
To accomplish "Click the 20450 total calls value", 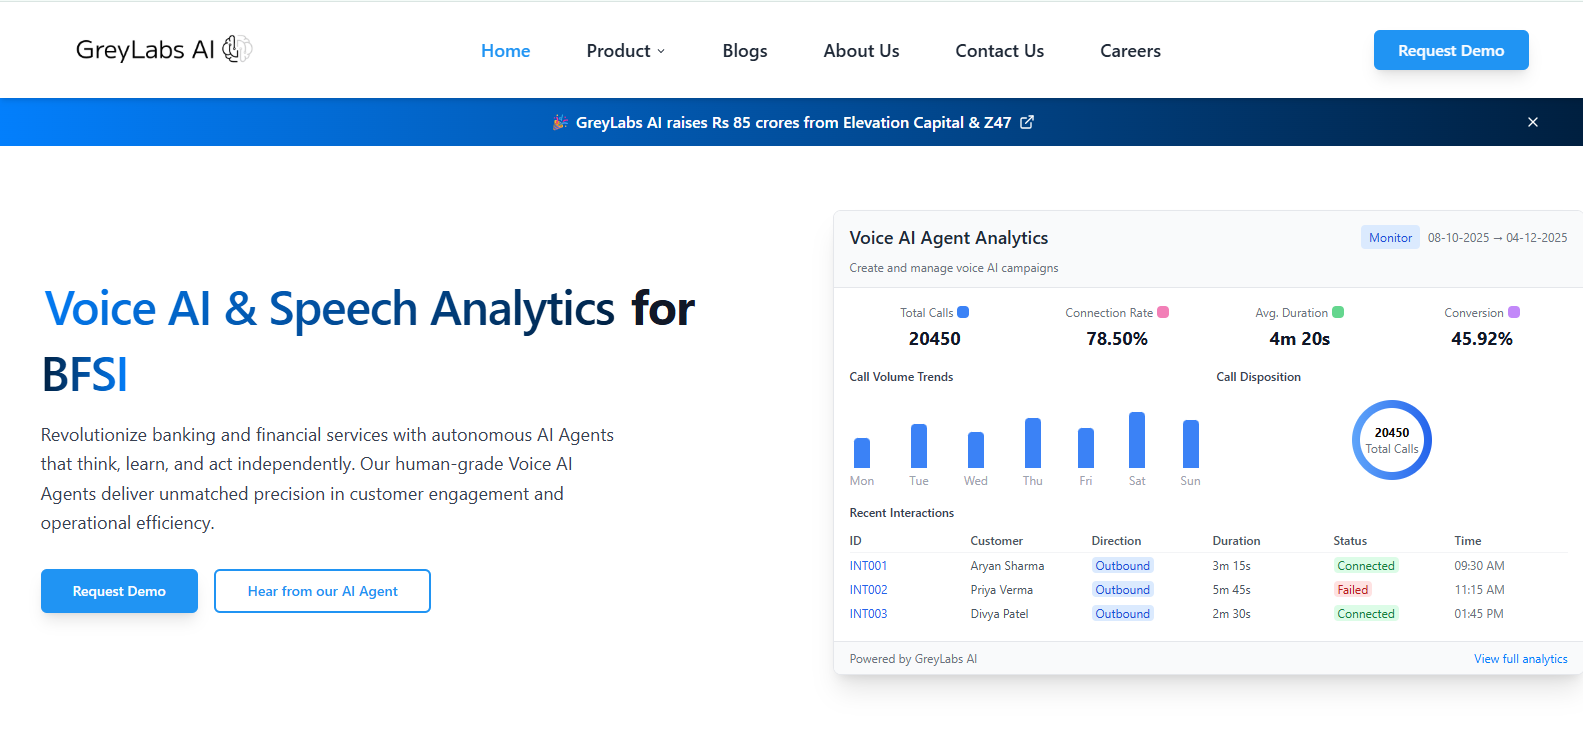I will pyautogui.click(x=935, y=339).
